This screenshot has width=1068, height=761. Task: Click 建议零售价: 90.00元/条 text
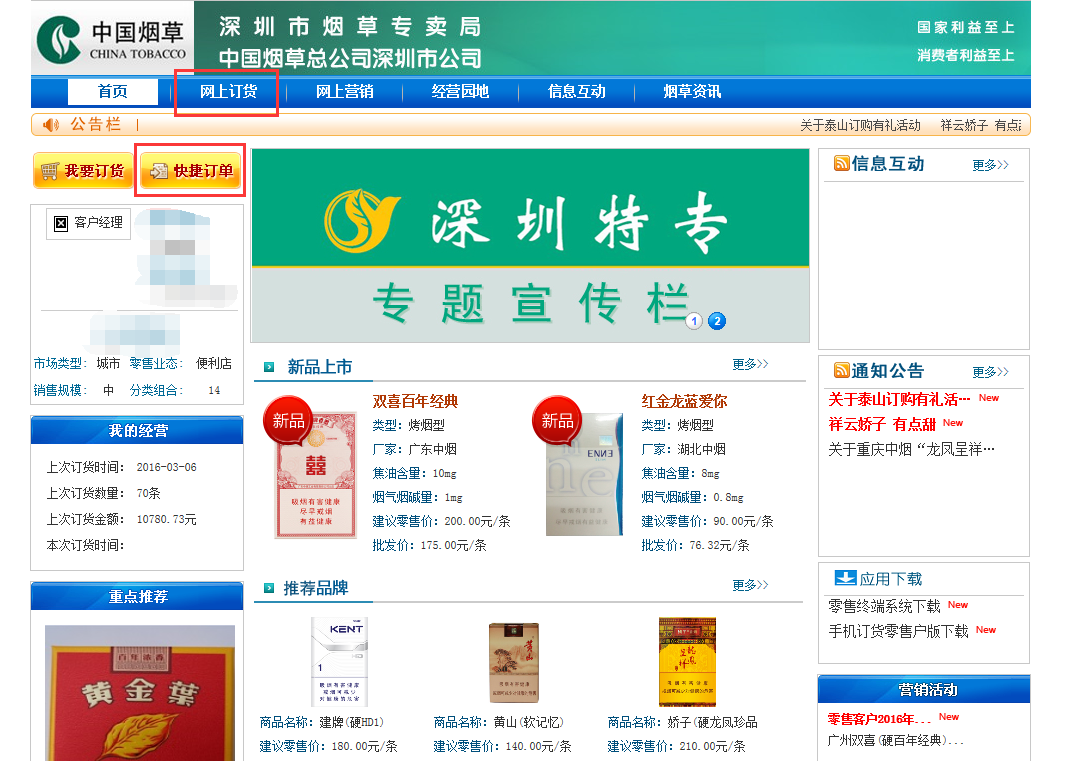(x=707, y=522)
